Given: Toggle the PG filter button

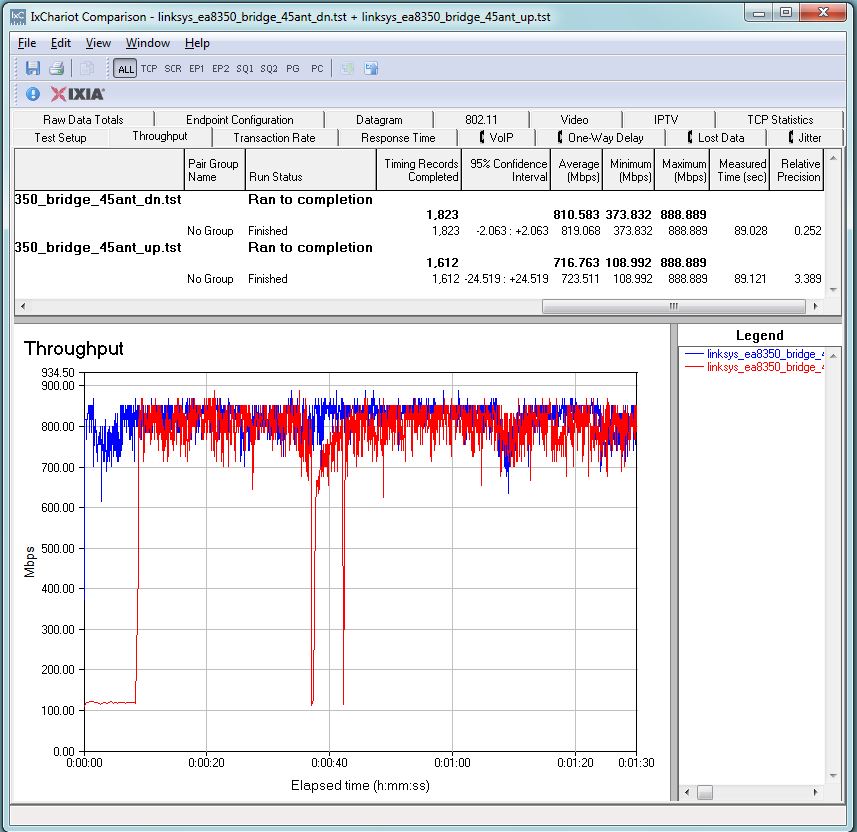Looking at the screenshot, I should point(292,69).
